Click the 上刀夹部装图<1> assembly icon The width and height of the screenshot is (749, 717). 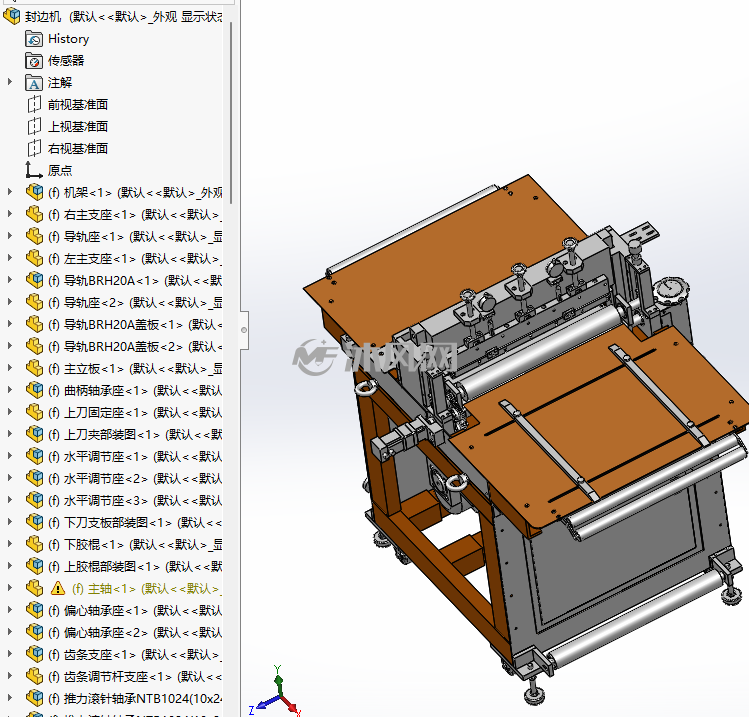(x=34, y=434)
